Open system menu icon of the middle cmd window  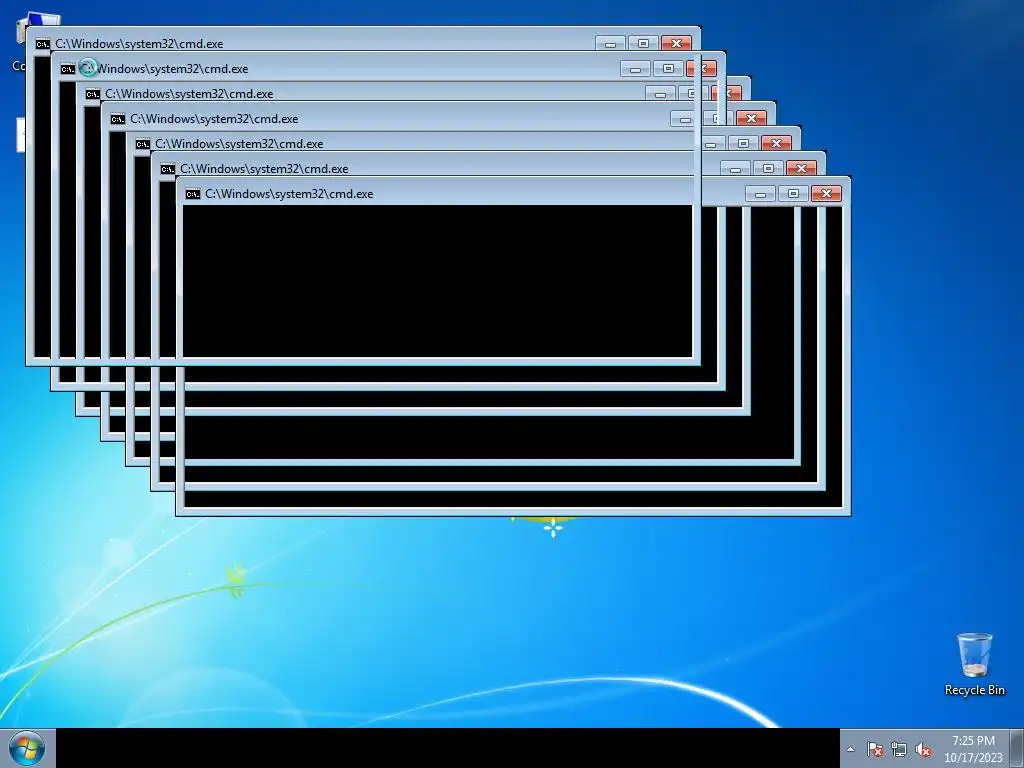coord(118,119)
